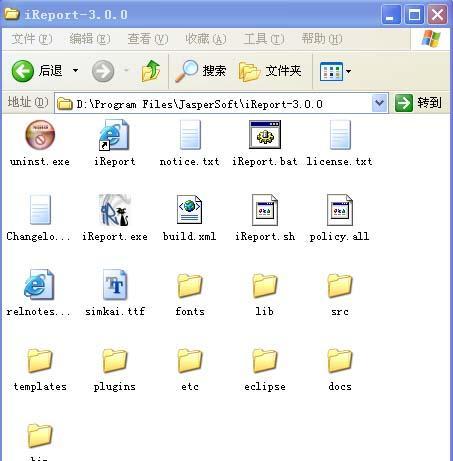Click the iReport.exe file name label
The width and height of the screenshot is (453, 461).
[115, 237]
